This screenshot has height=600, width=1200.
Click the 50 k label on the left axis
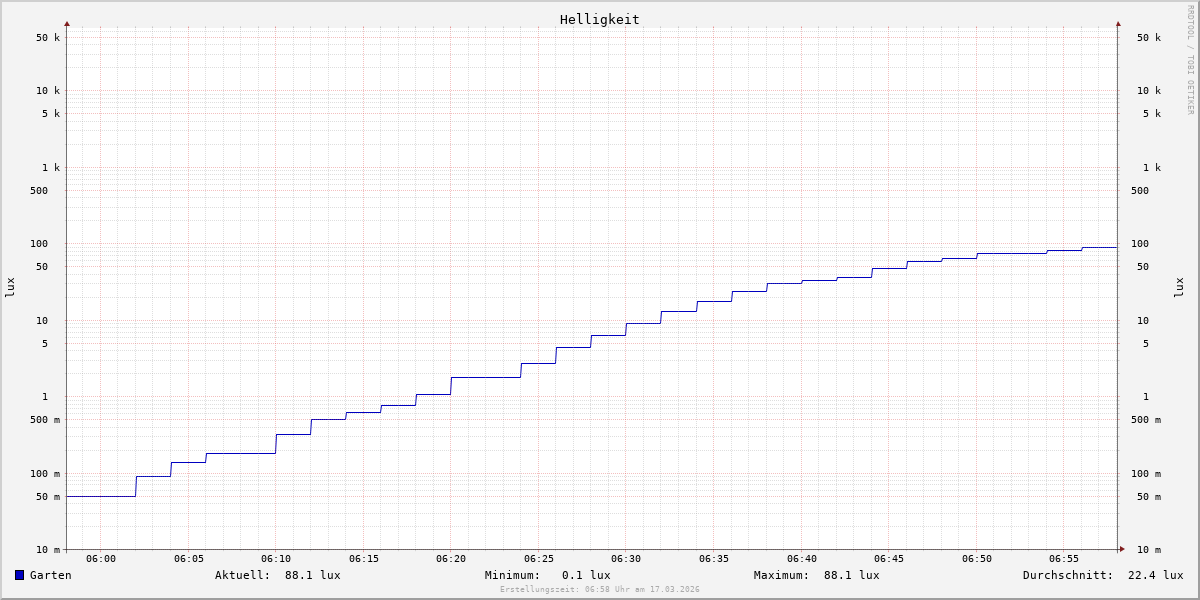click(48, 38)
